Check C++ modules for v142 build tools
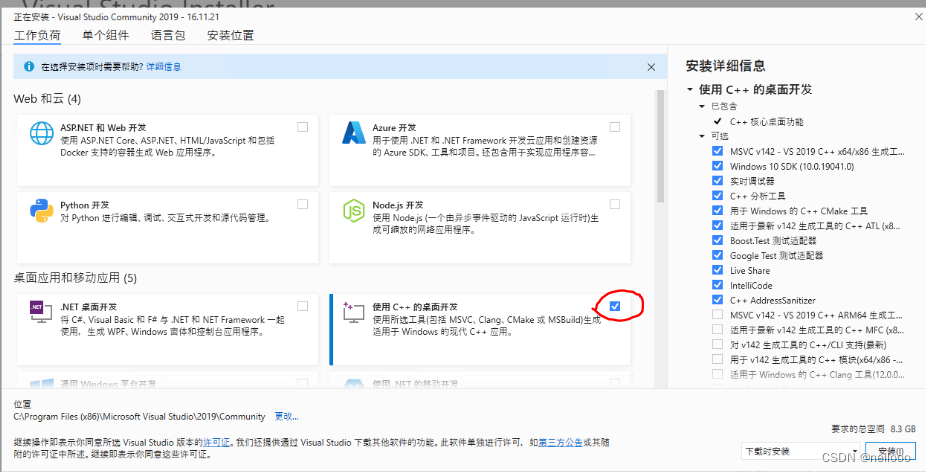926x472 pixels. pyautogui.click(x=717, y=359)
